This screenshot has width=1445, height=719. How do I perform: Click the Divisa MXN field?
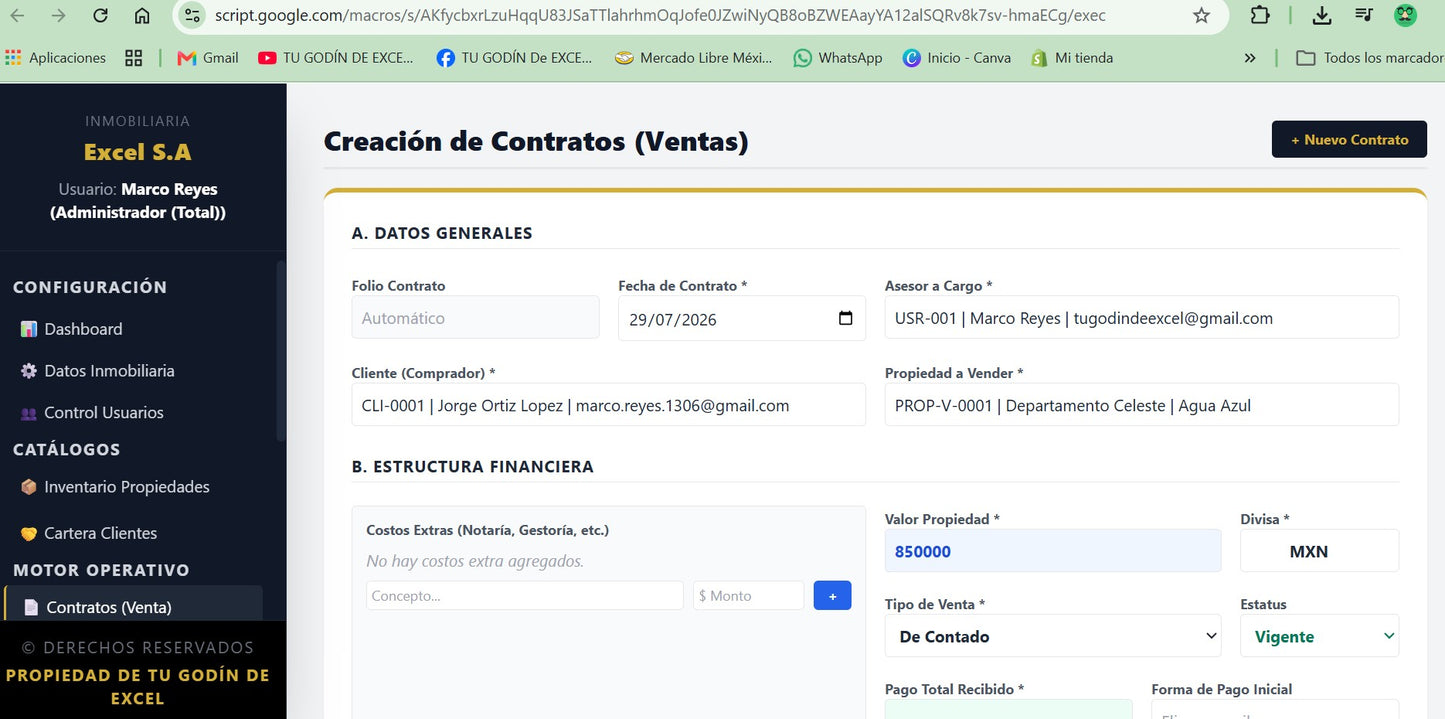click(1319, 551)
